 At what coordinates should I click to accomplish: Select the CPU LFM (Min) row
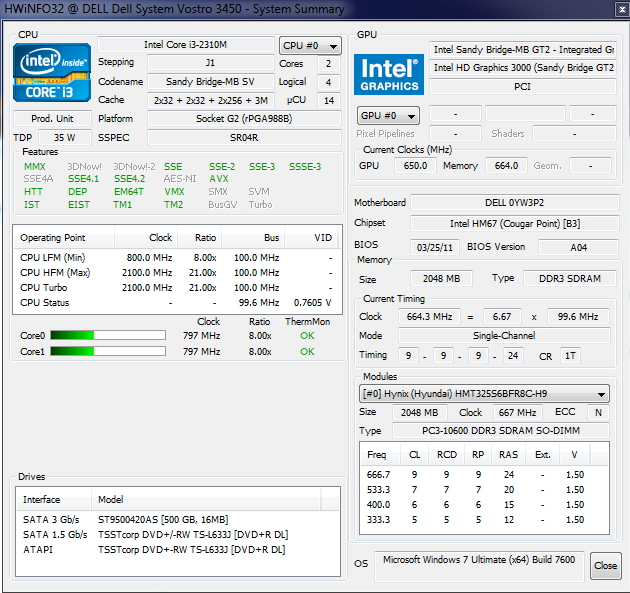(x=177, y=258)
